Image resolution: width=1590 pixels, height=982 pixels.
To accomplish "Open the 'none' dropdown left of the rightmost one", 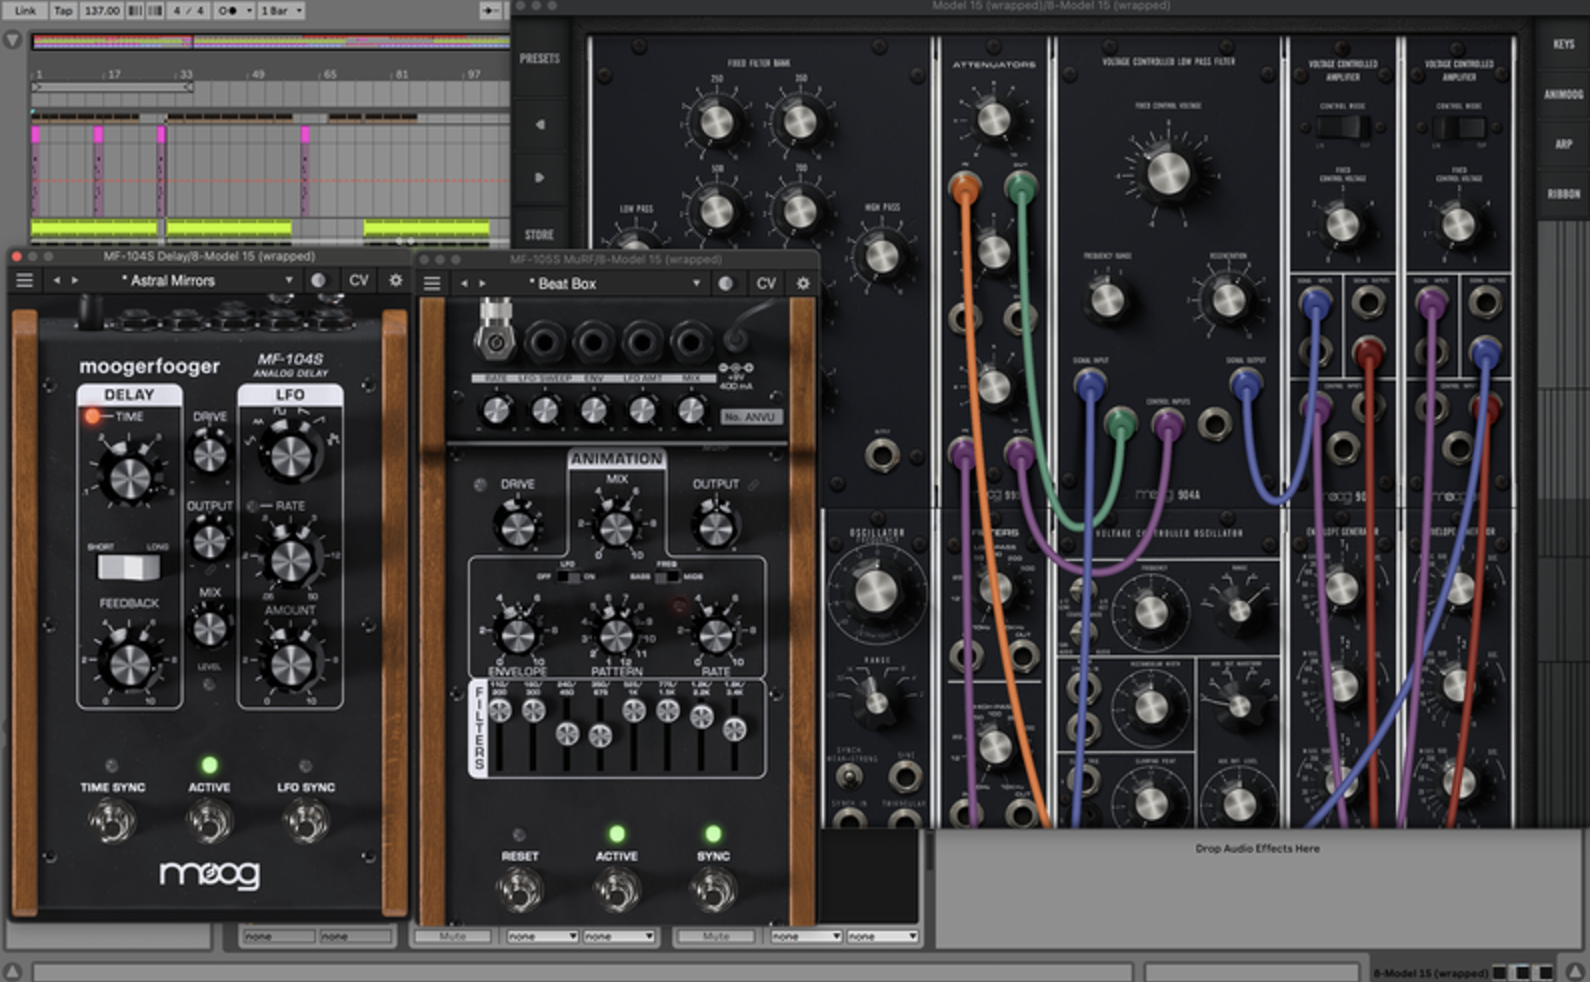I will (x=806, y=937).
